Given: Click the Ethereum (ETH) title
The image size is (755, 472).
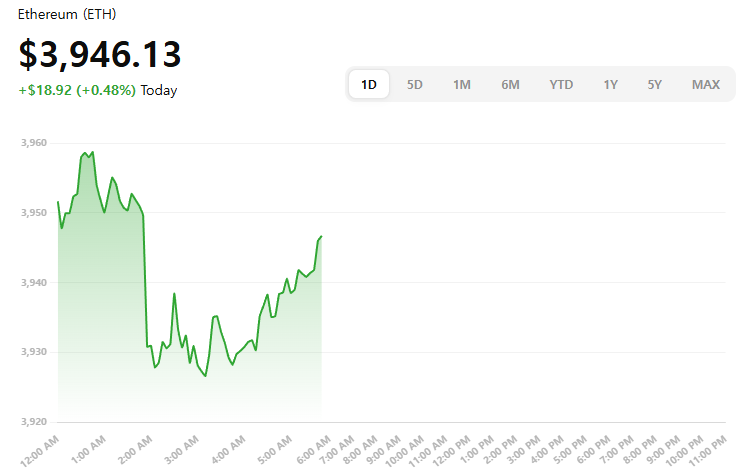Looking at the screenshot, I should click(x=66, y=15).
